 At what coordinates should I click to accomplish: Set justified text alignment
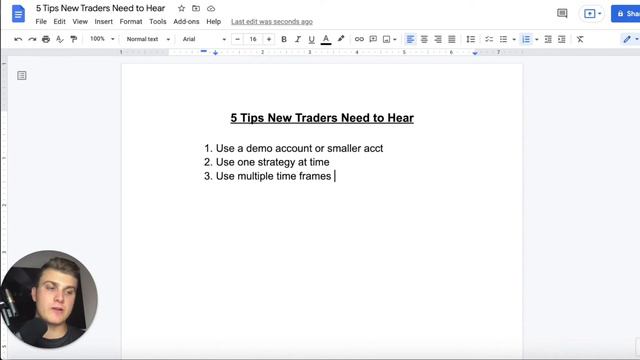point(451,39)
